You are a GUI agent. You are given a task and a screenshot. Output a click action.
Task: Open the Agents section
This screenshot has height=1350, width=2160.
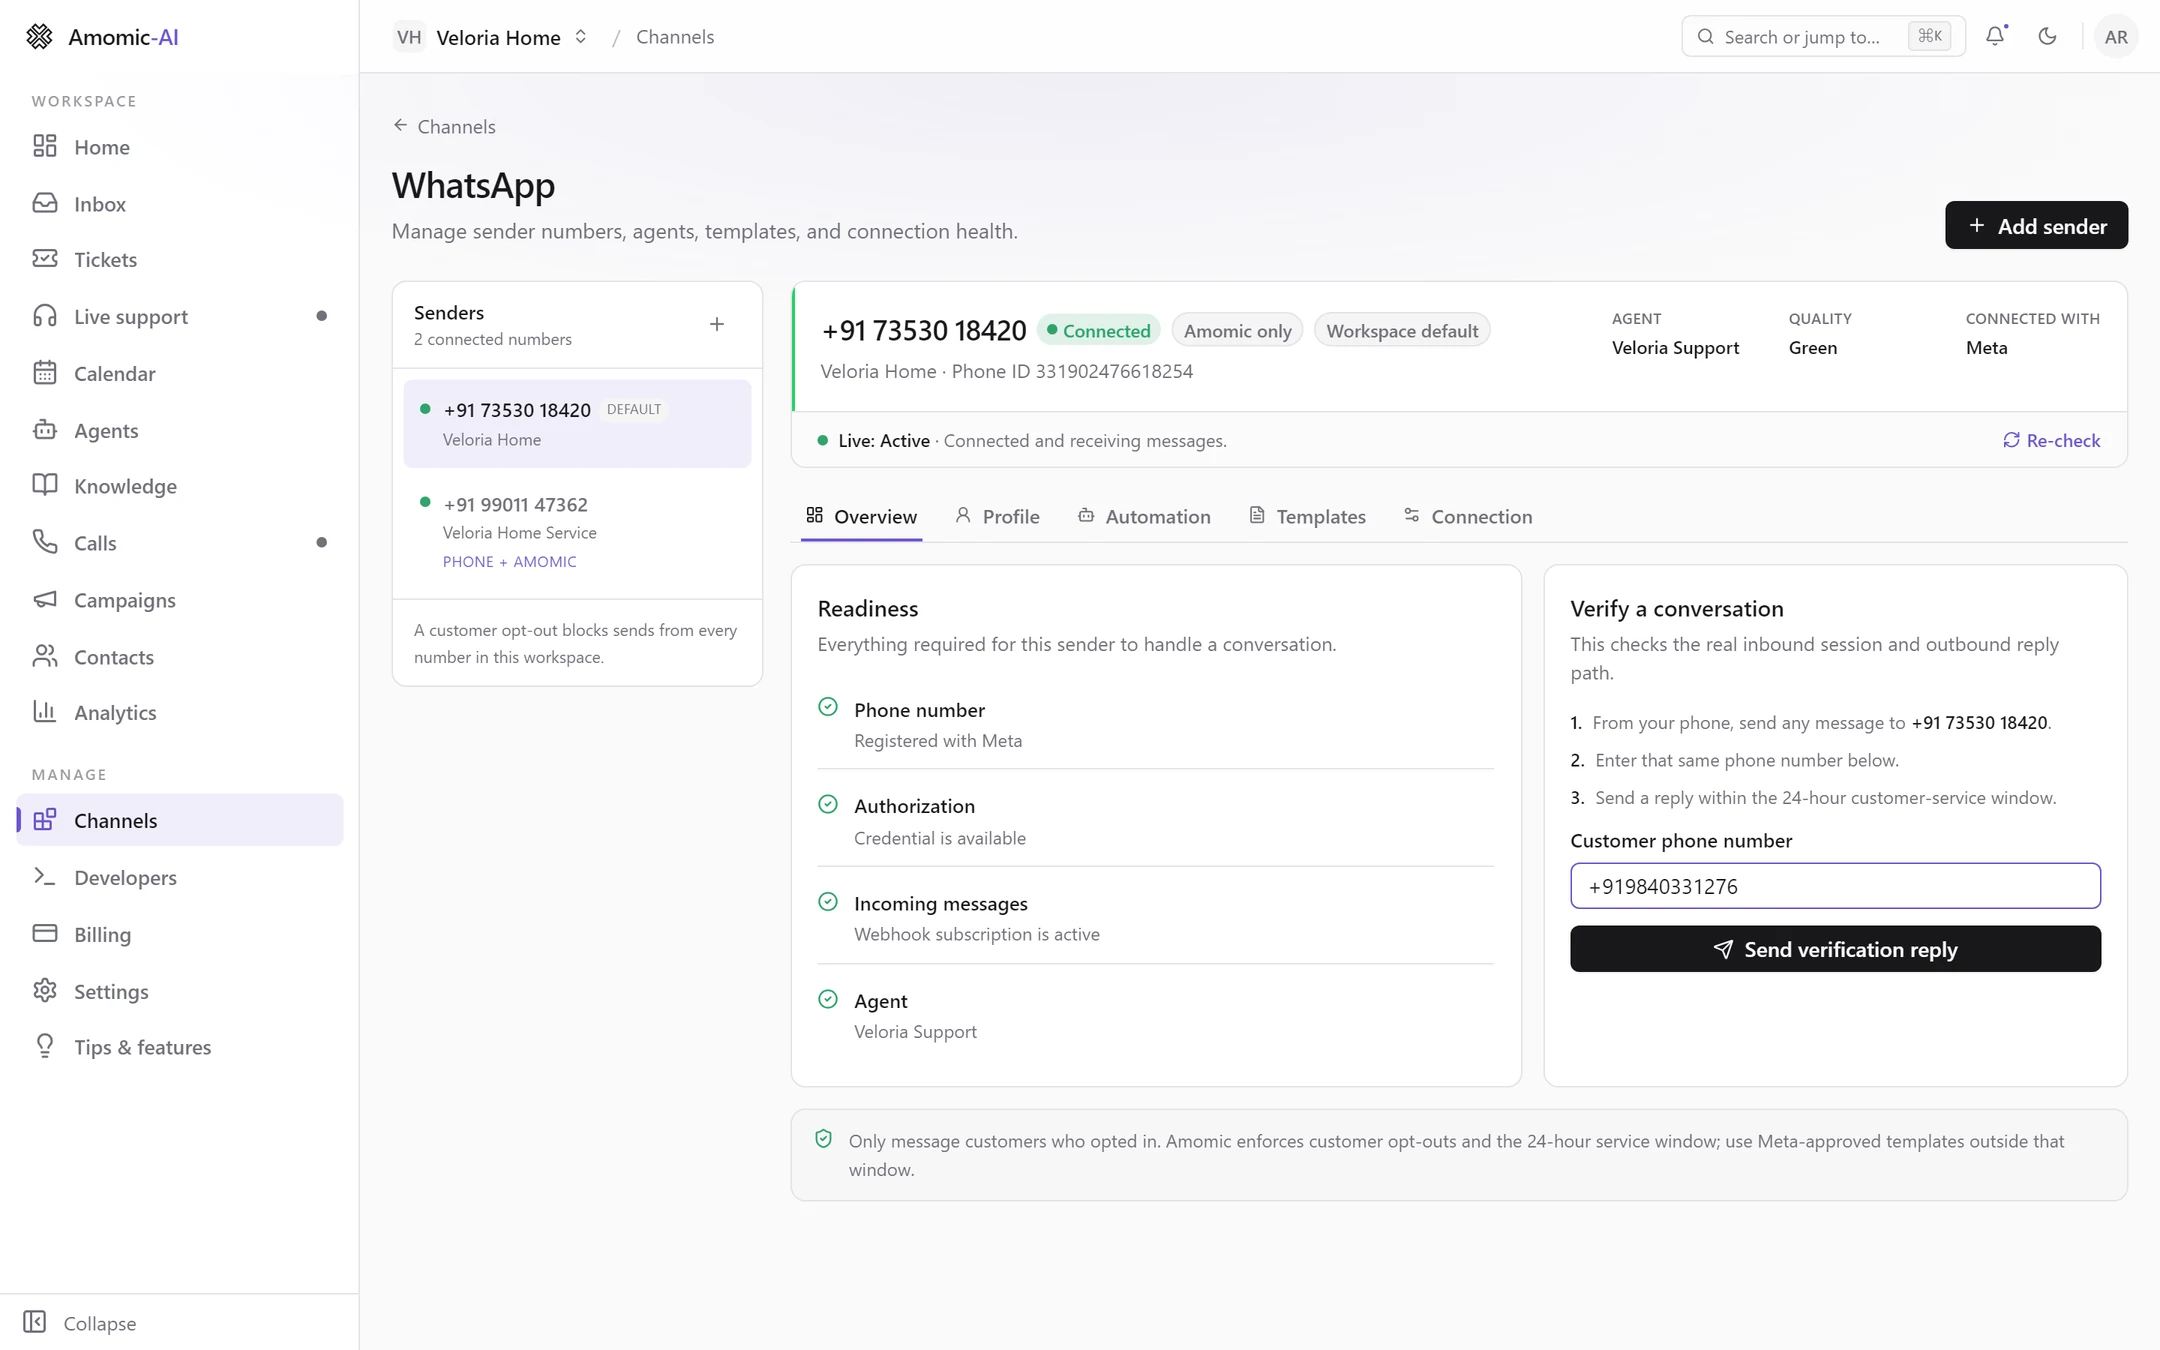pos(179,430)
